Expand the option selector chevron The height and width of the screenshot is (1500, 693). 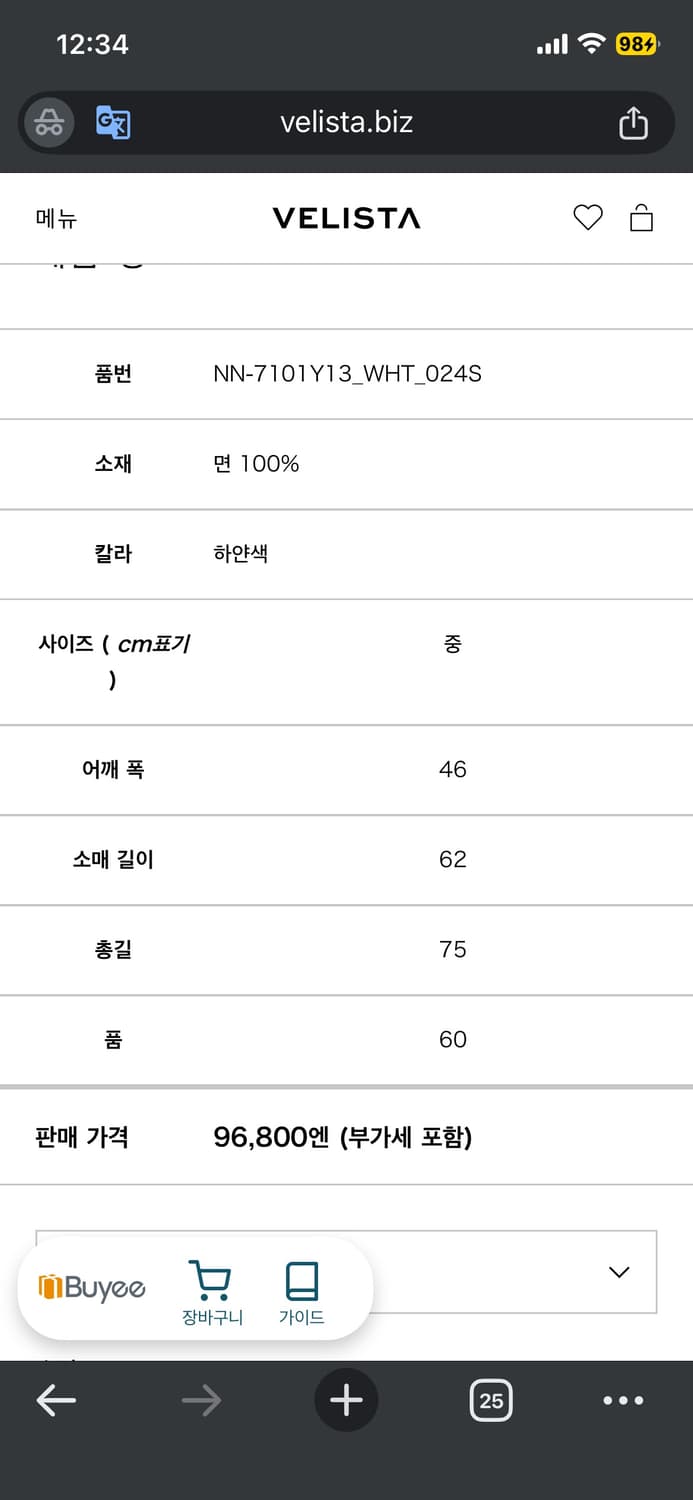click(619, 1271)
